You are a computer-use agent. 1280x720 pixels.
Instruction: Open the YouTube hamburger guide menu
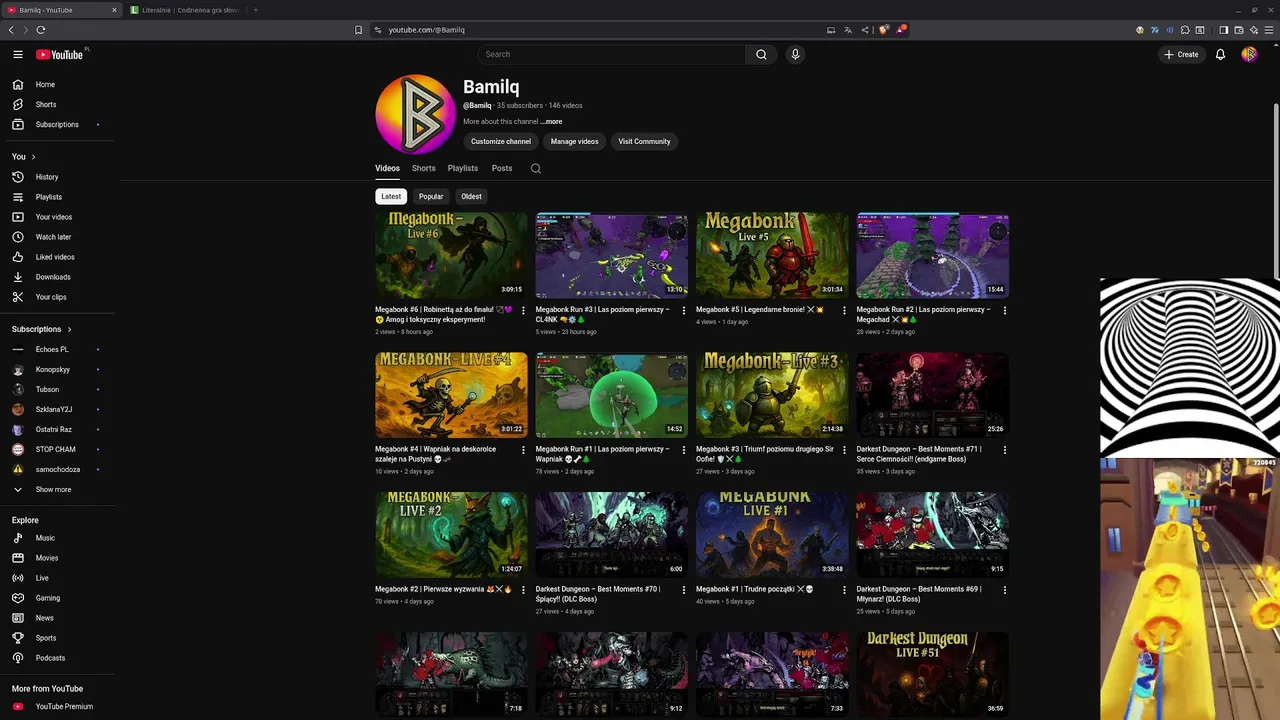tap(18, 54)
